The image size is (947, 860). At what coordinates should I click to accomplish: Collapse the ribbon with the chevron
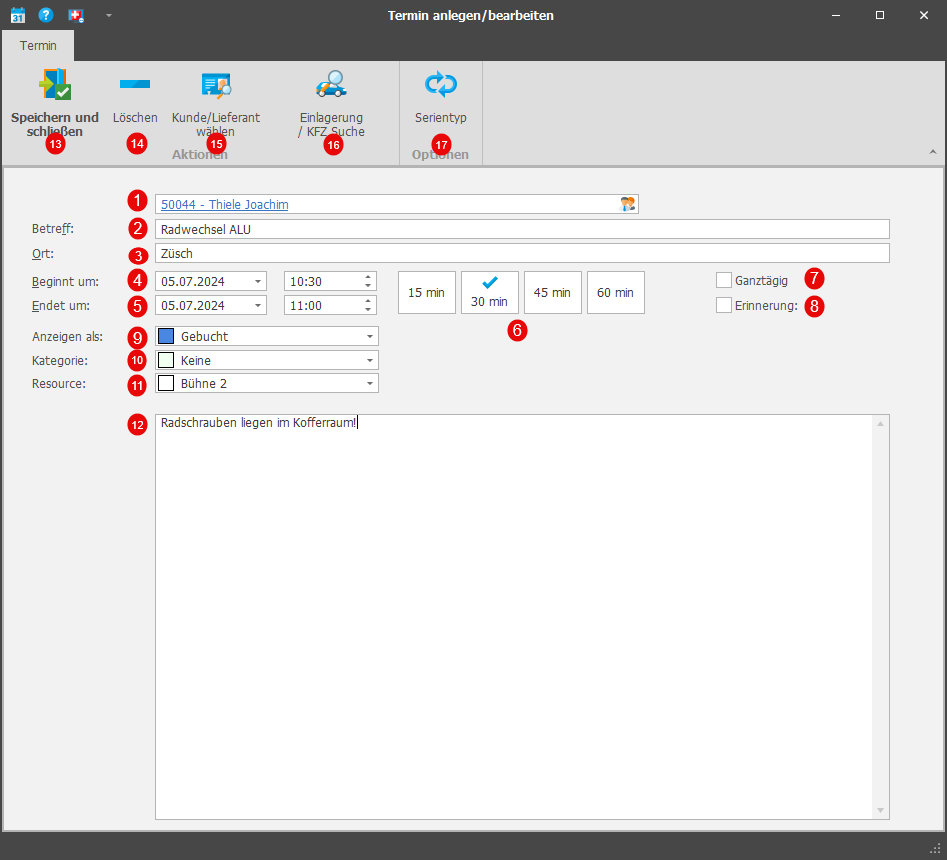[933, 152]
